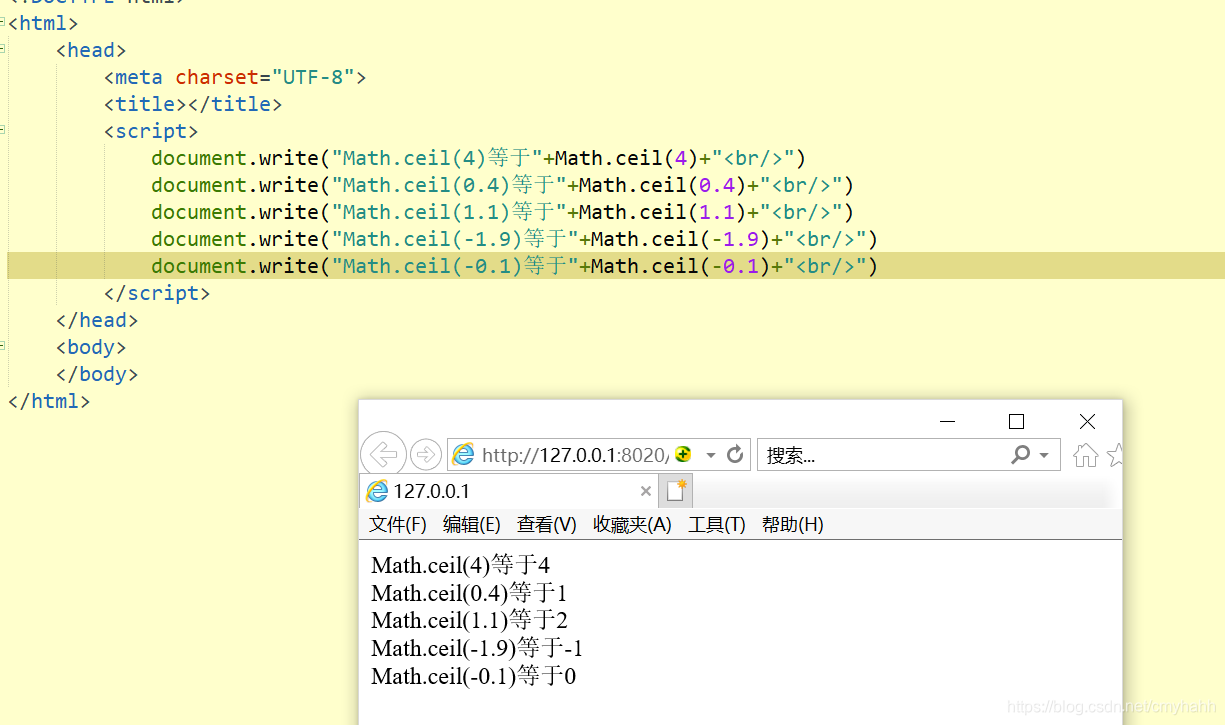Open the search provider dropdown arrow
This screenshot has width=1225, height=725.
[x=1044, y=455]
